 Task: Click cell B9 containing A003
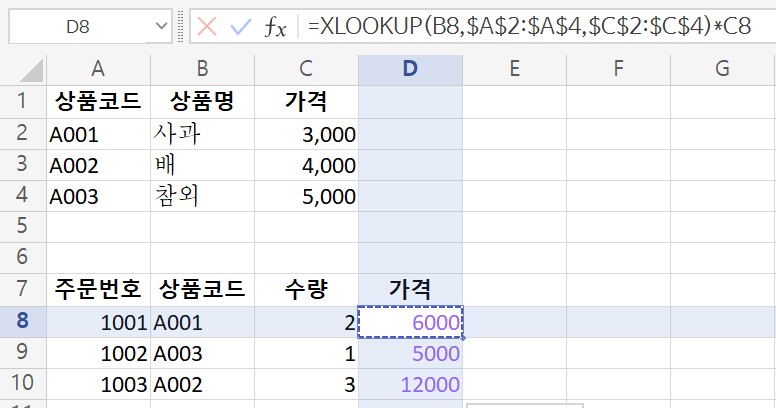[x=202, y=353]
